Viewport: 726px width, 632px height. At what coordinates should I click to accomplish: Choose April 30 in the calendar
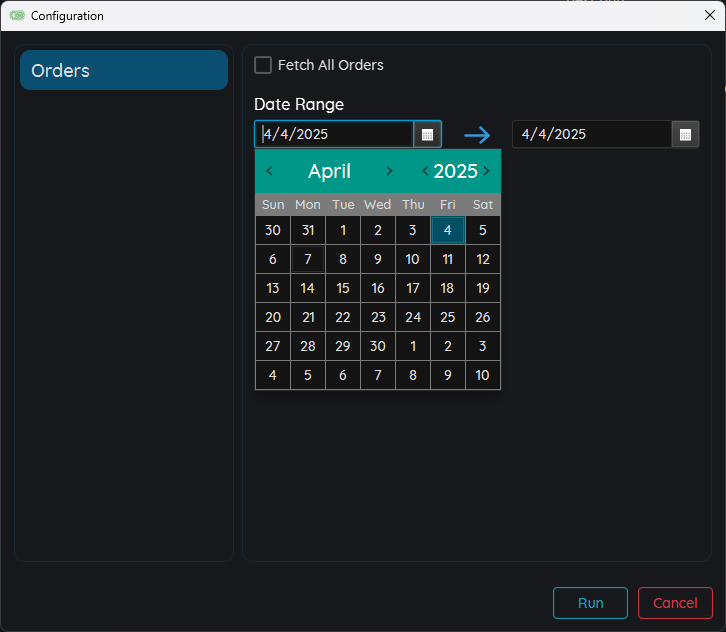pyautogui.click(x=377, y=346)
